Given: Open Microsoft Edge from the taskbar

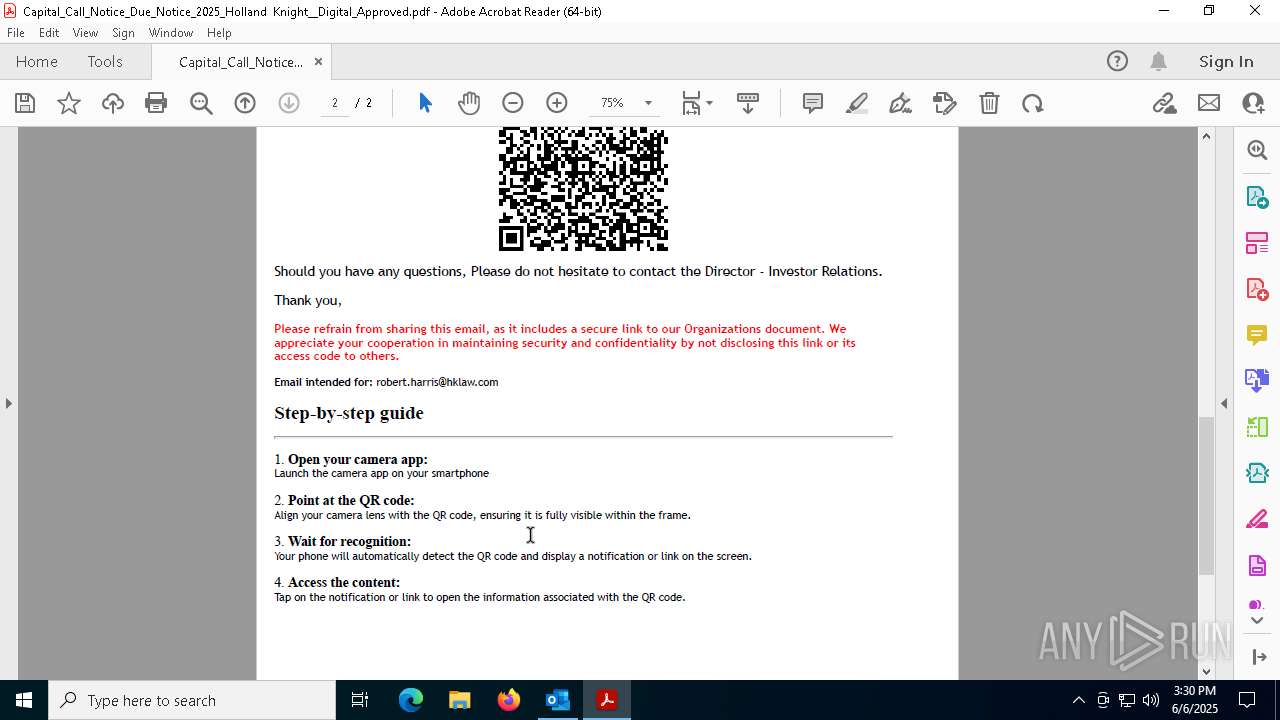Looking at the screenshot, I should click(411, 700).
